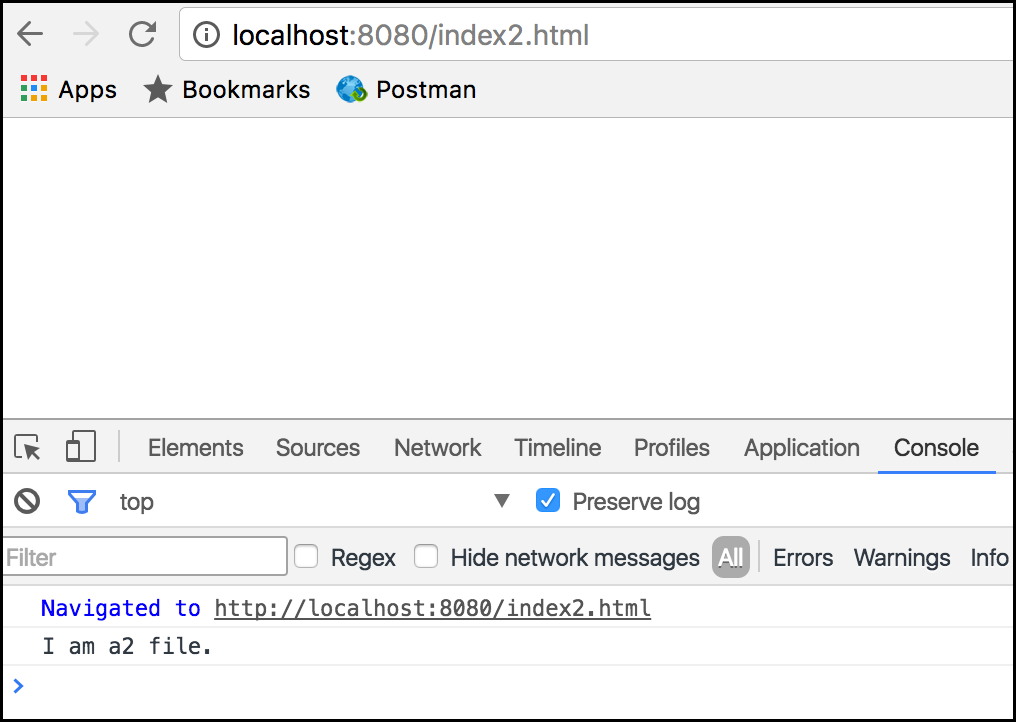Uncheck the Preserve log checkbox
1016x722 pixels.
point(548,501)
